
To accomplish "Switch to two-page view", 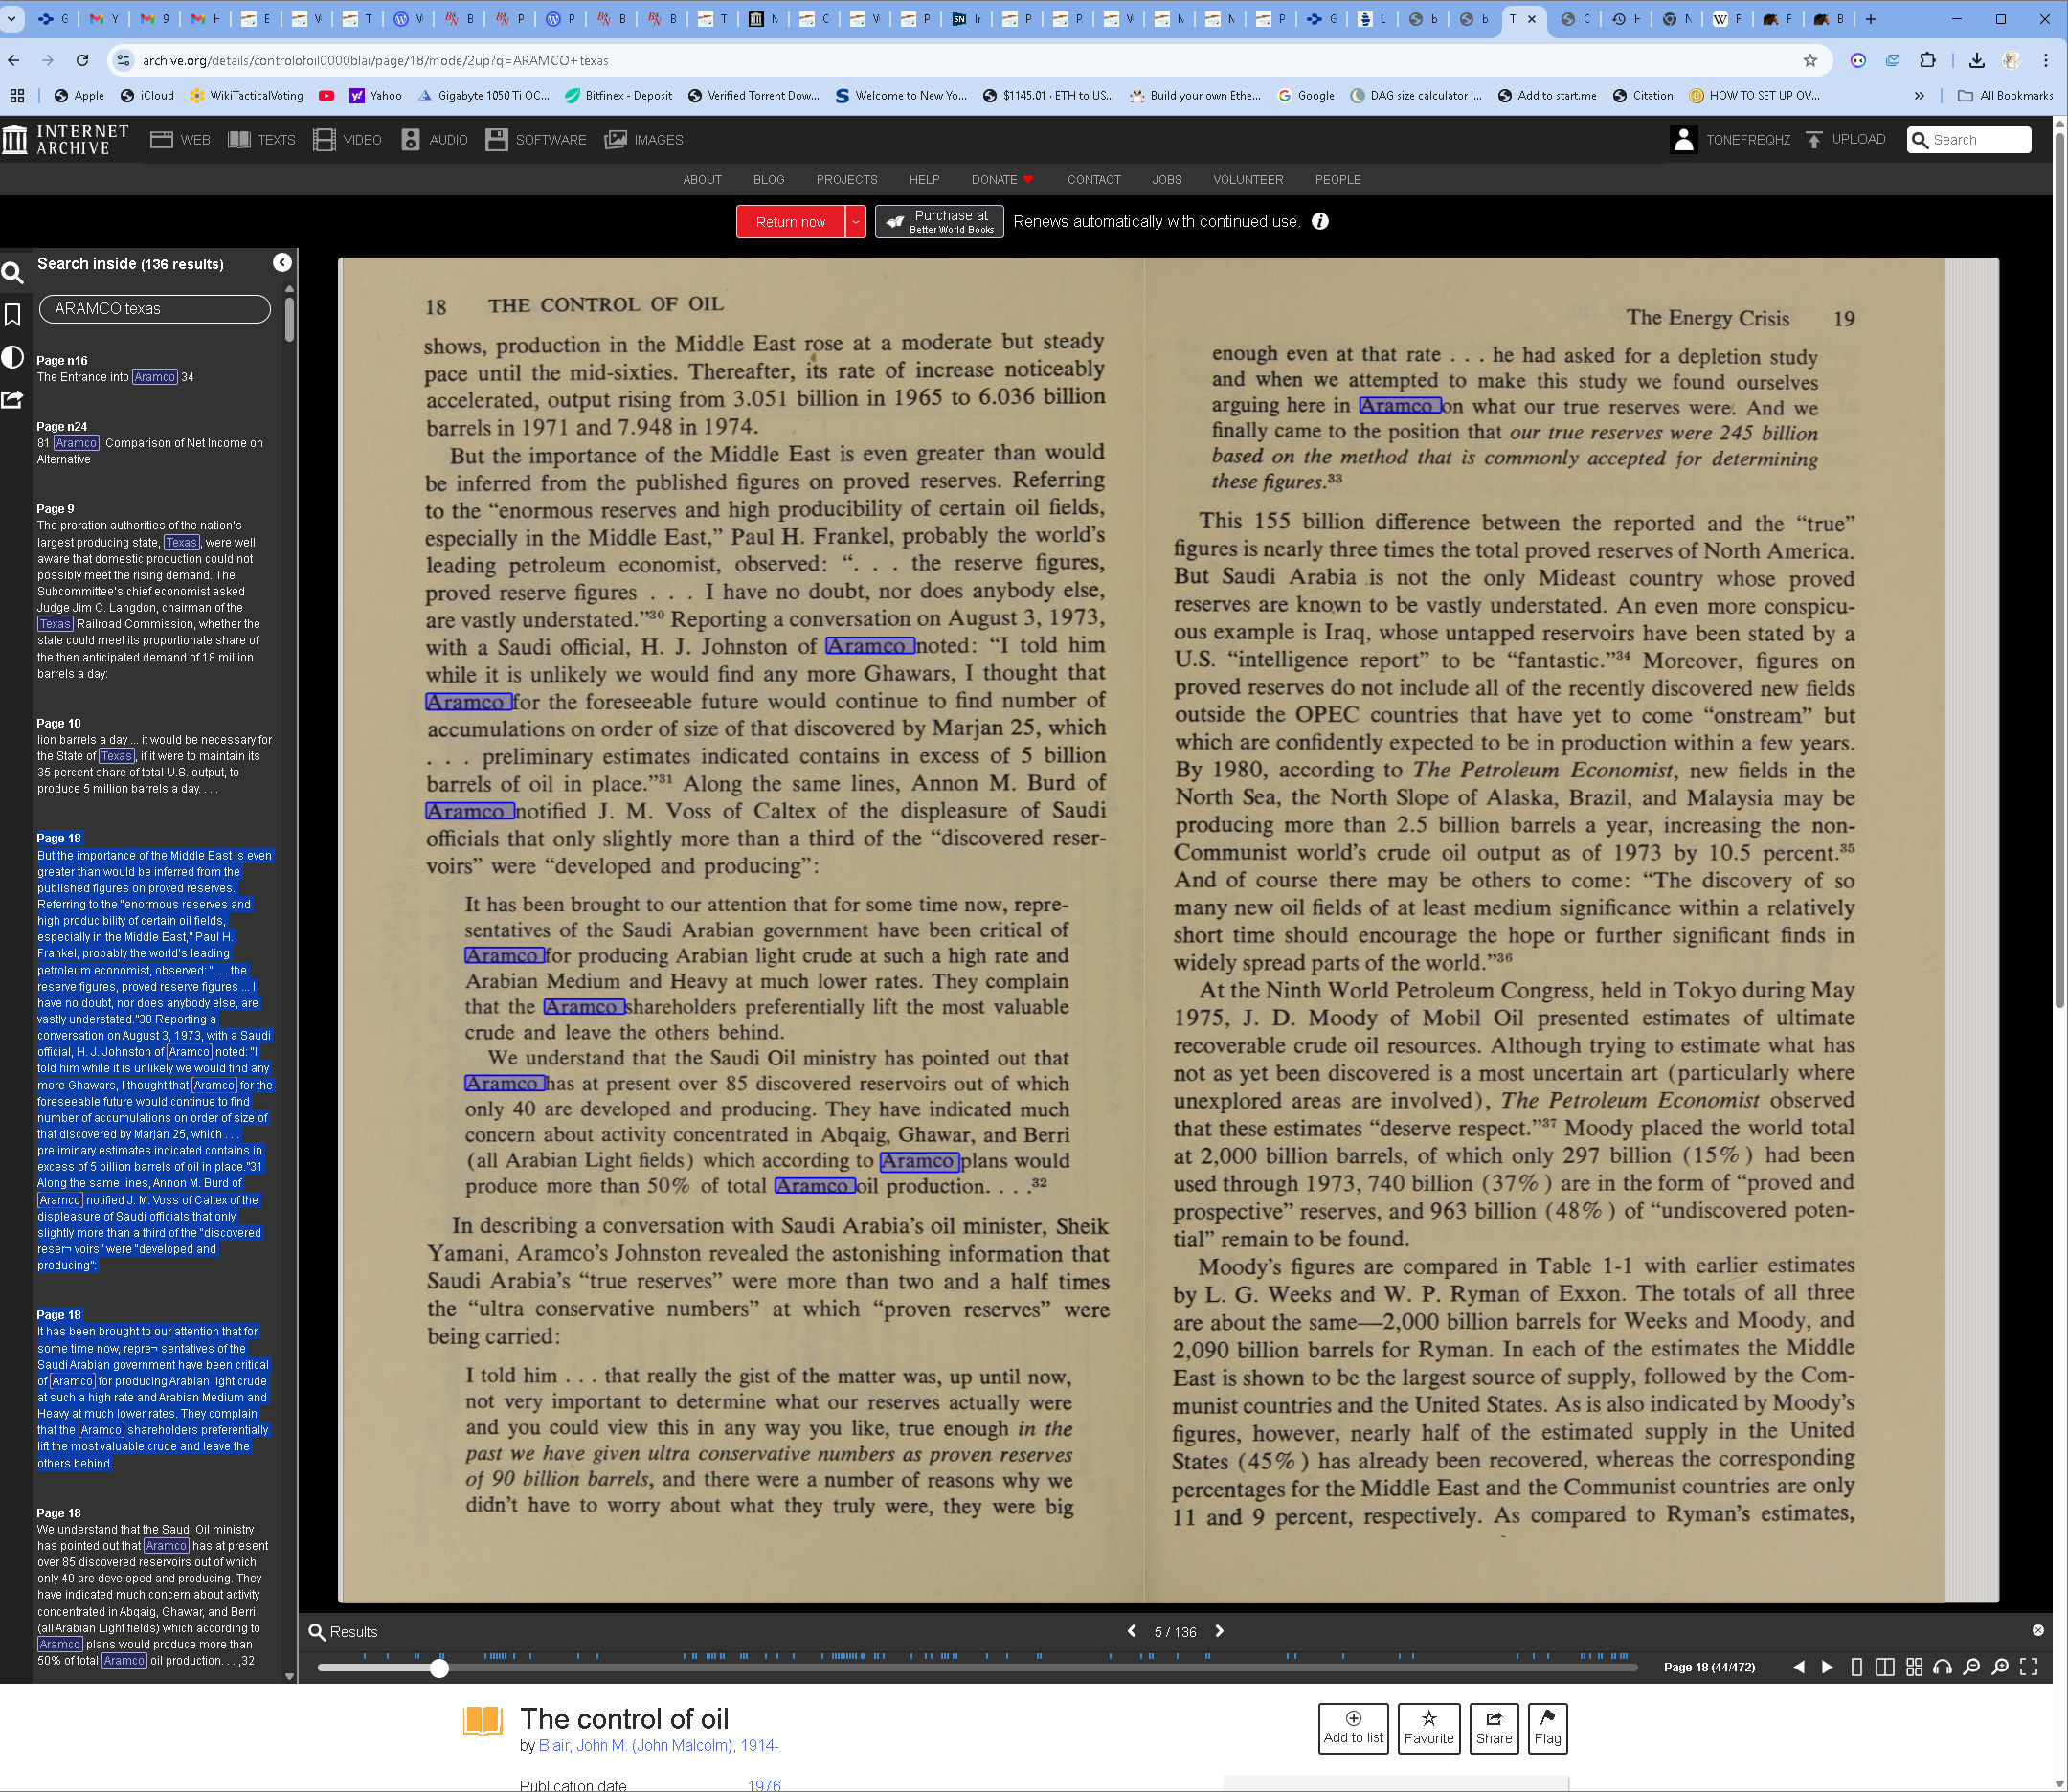I will pyautogui.click(x=1885, y=1667).
